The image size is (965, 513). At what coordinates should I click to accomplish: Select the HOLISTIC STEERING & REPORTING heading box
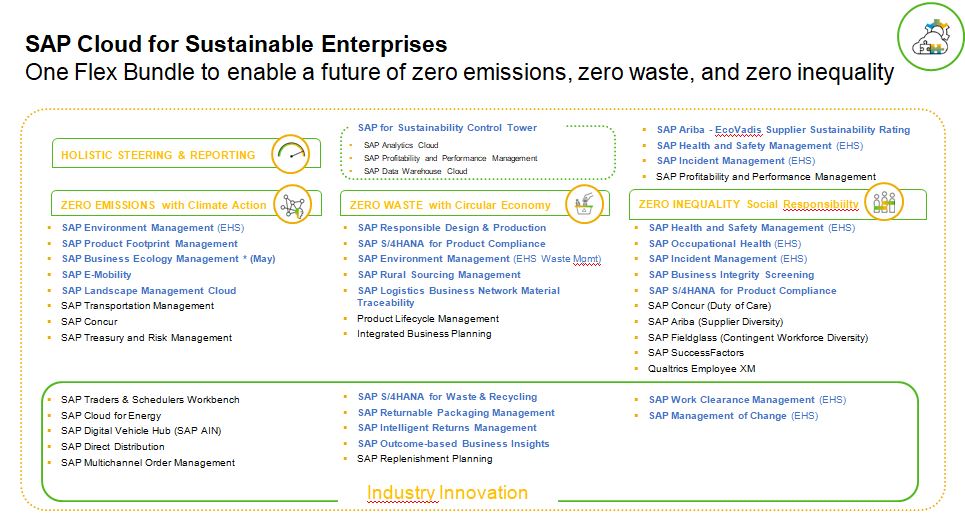point(158,155)
